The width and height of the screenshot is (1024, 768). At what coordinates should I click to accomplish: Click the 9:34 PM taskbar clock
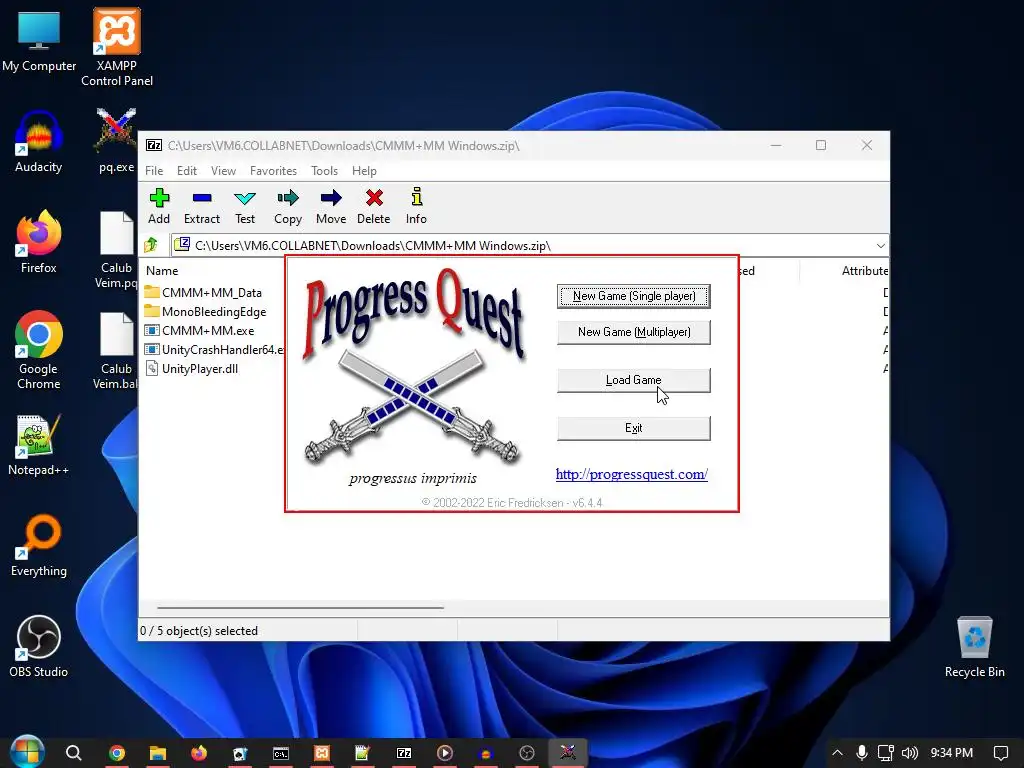(x=952, y=753)
